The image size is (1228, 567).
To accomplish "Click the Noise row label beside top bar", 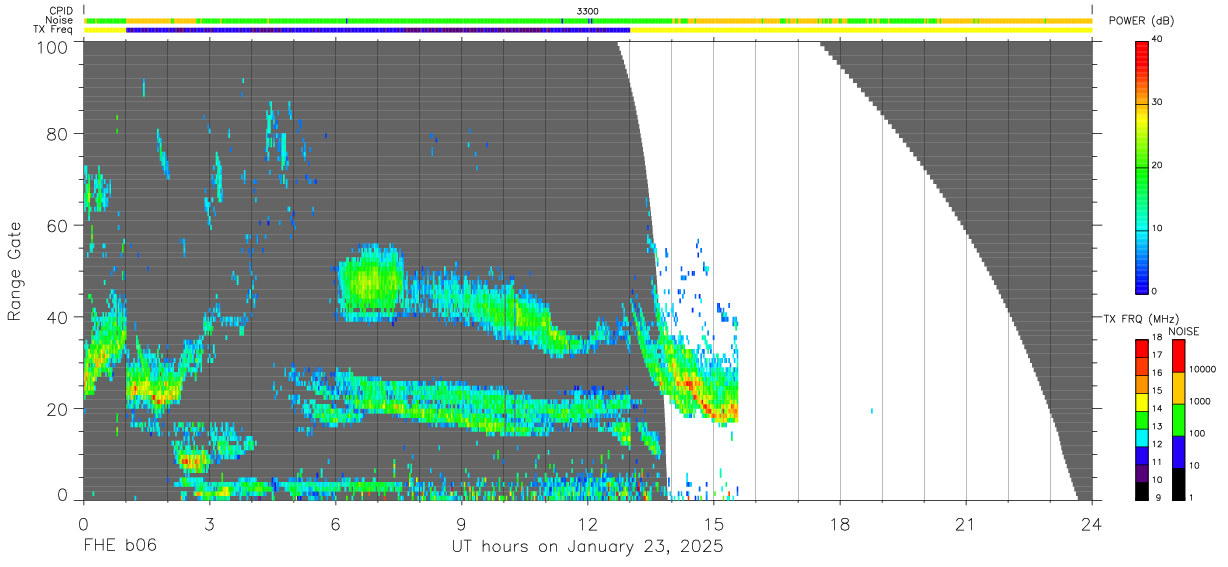I will [60, 20].
